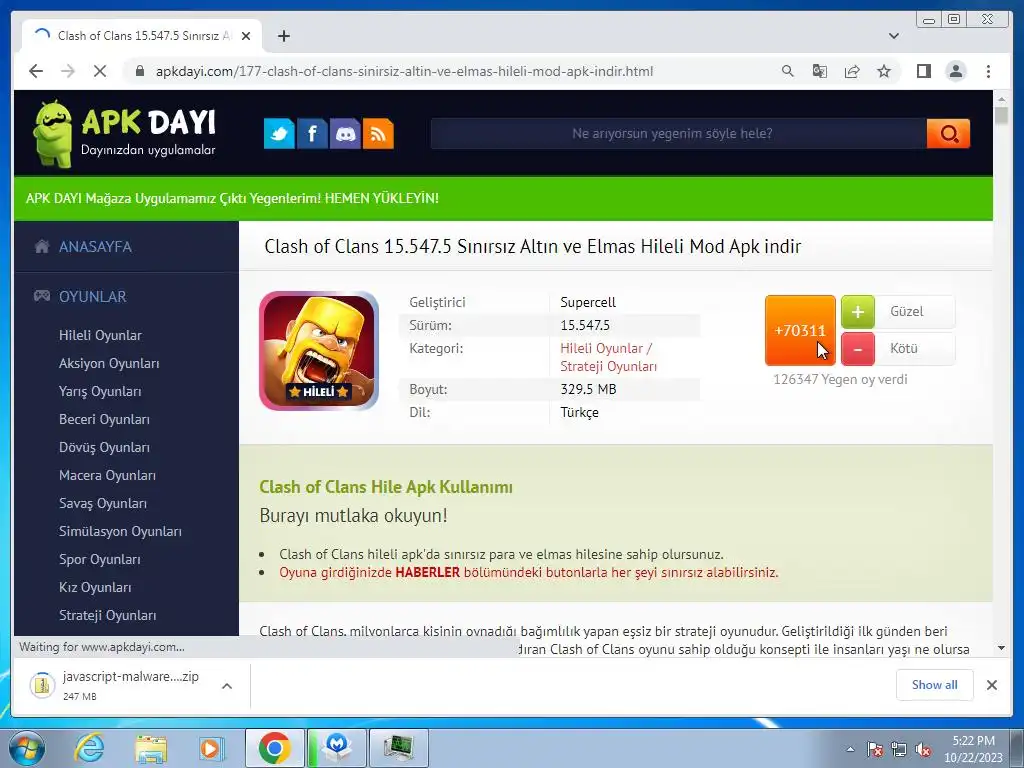Click the APK DAYI logo

coord(125,134)
